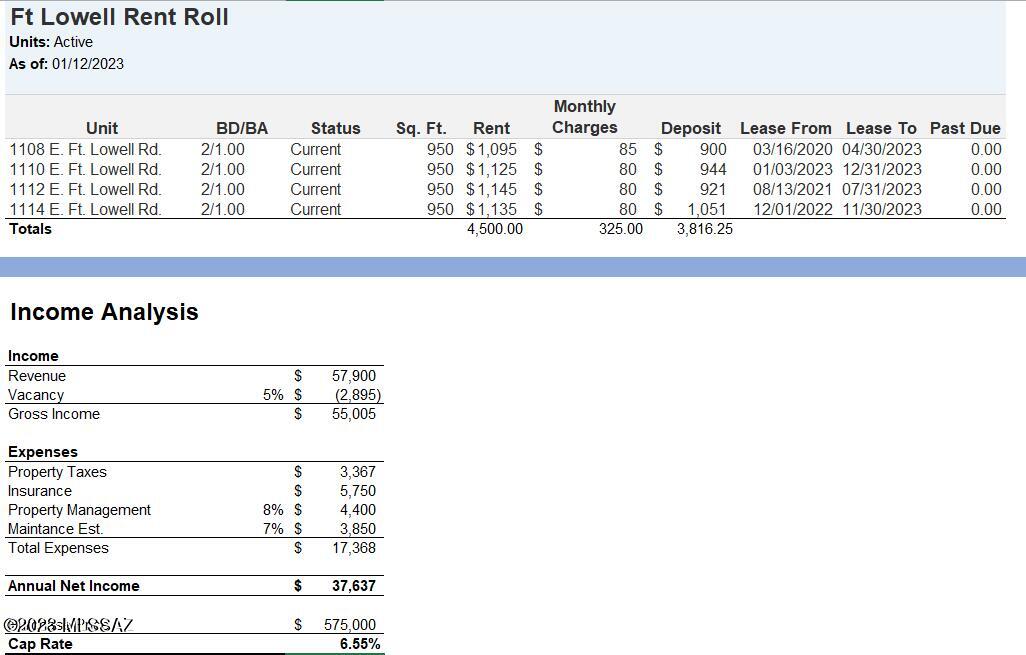The height and width of the screenshot is (655, 1026).
Task: Click the rent value '$1,145'
Action: 491,190
